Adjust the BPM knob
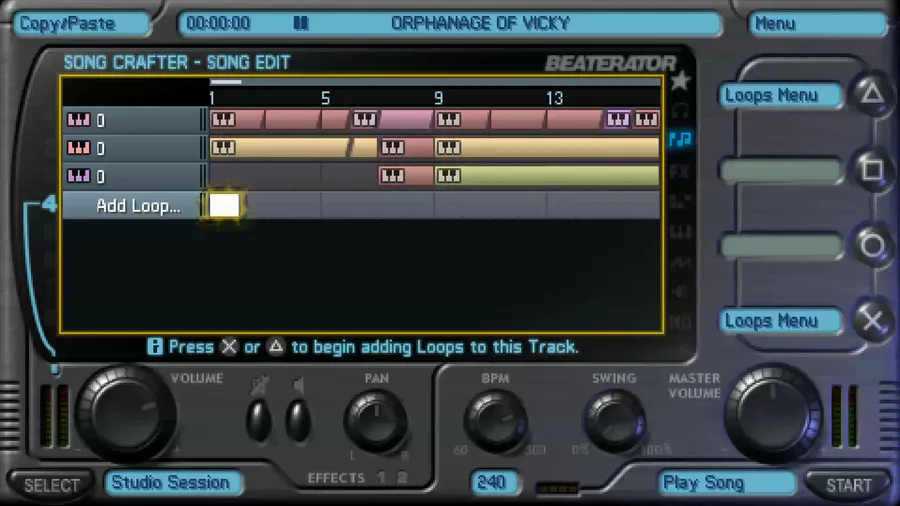900x506 pixels. coord(495,421)
